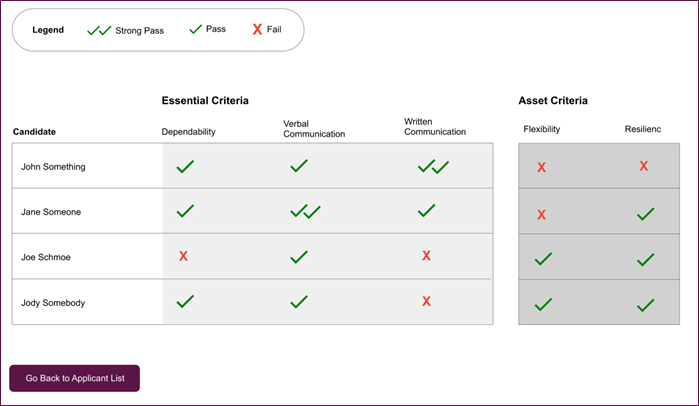This screenshot has width=699, height=406.
Task: Click the Strong Pass double-check legend icon
Action: [x=99, y=30]
